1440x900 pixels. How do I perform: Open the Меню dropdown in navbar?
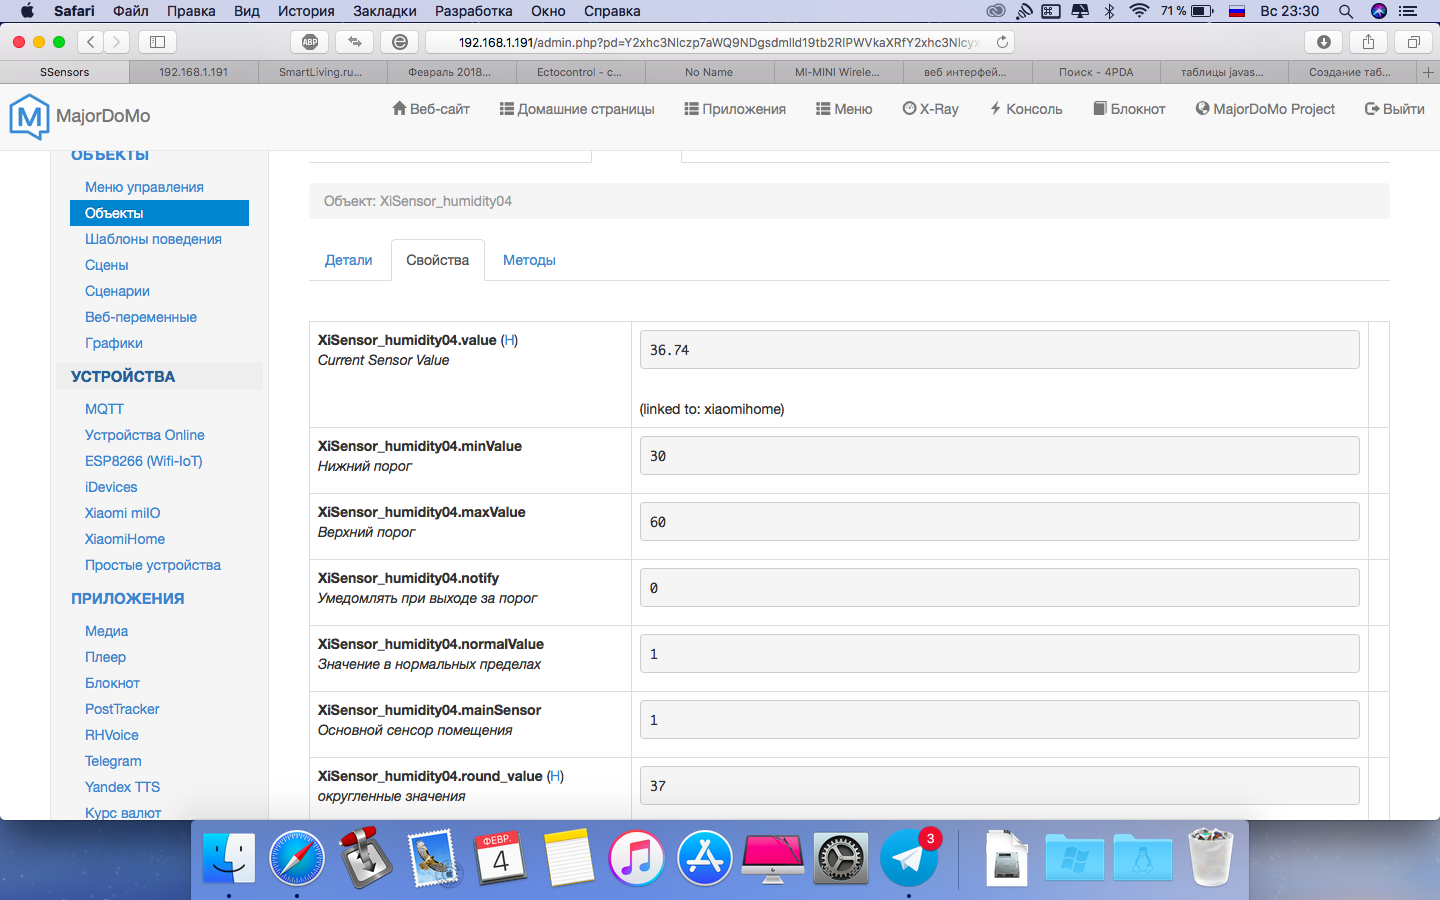coord(844,109)
